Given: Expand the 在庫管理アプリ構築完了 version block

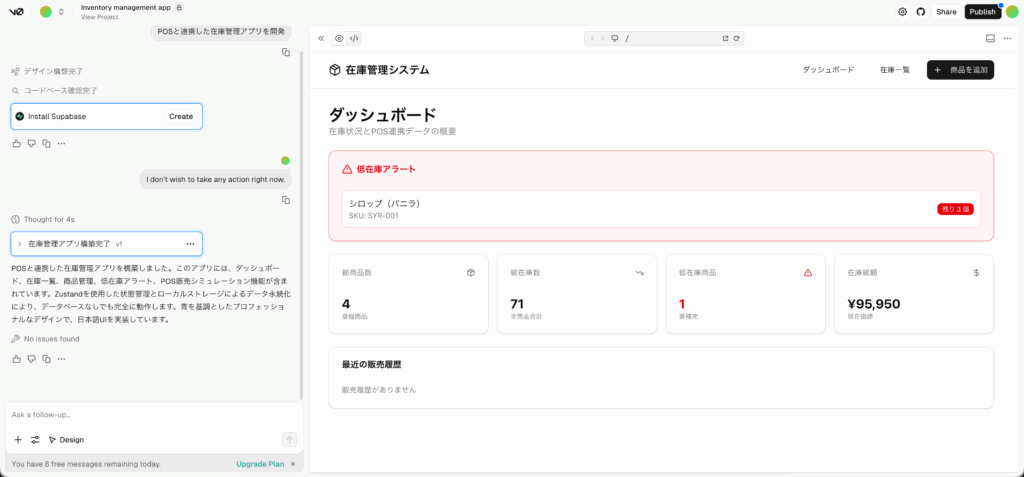Looking at the screenshot, I should tap(19, 243).
